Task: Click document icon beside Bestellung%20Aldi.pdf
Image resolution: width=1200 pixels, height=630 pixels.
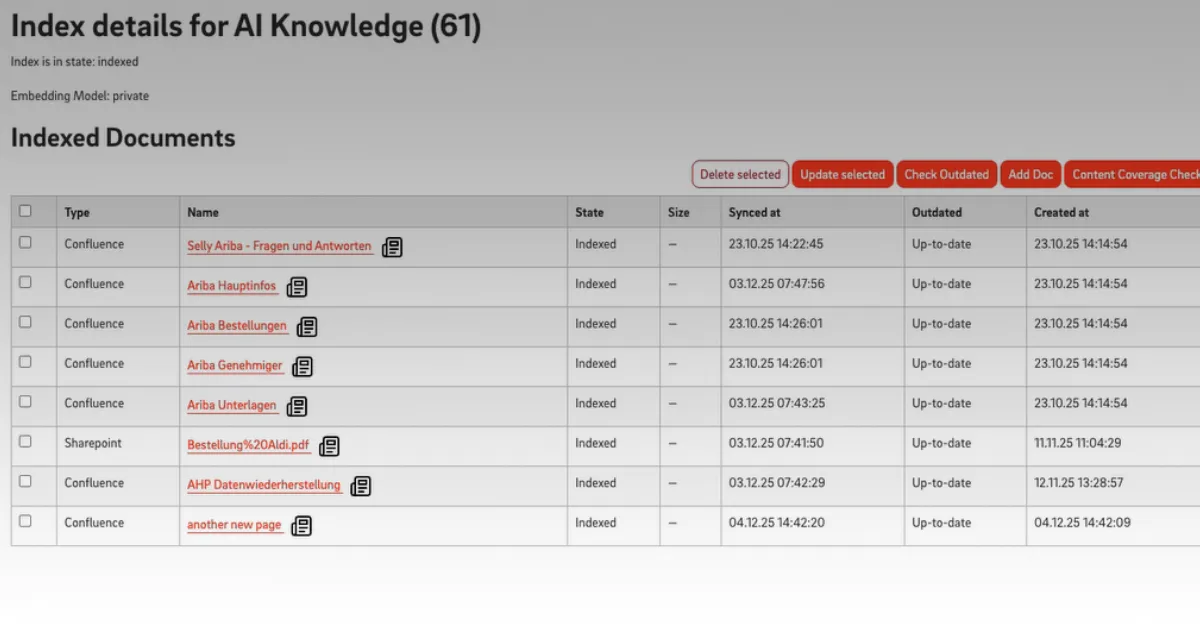Action: (x=329, y=446)
